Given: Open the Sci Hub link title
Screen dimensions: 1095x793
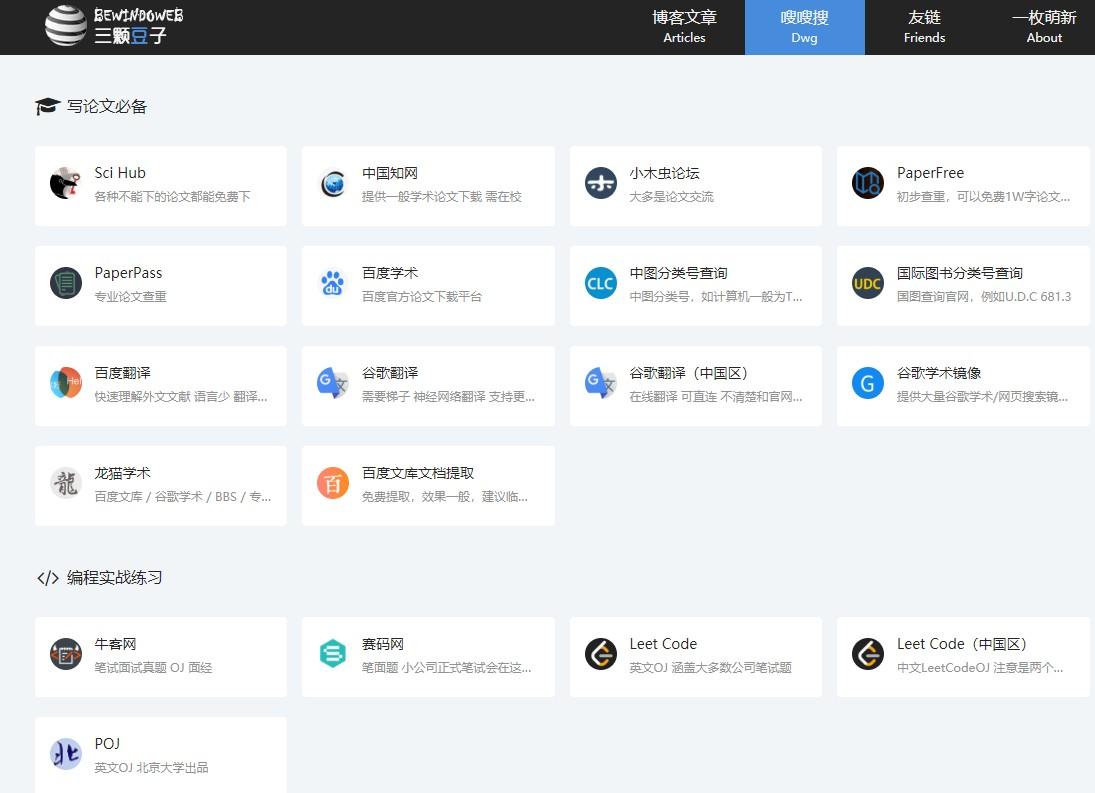Looking at the screenshot, I should (x=120, y=172).
